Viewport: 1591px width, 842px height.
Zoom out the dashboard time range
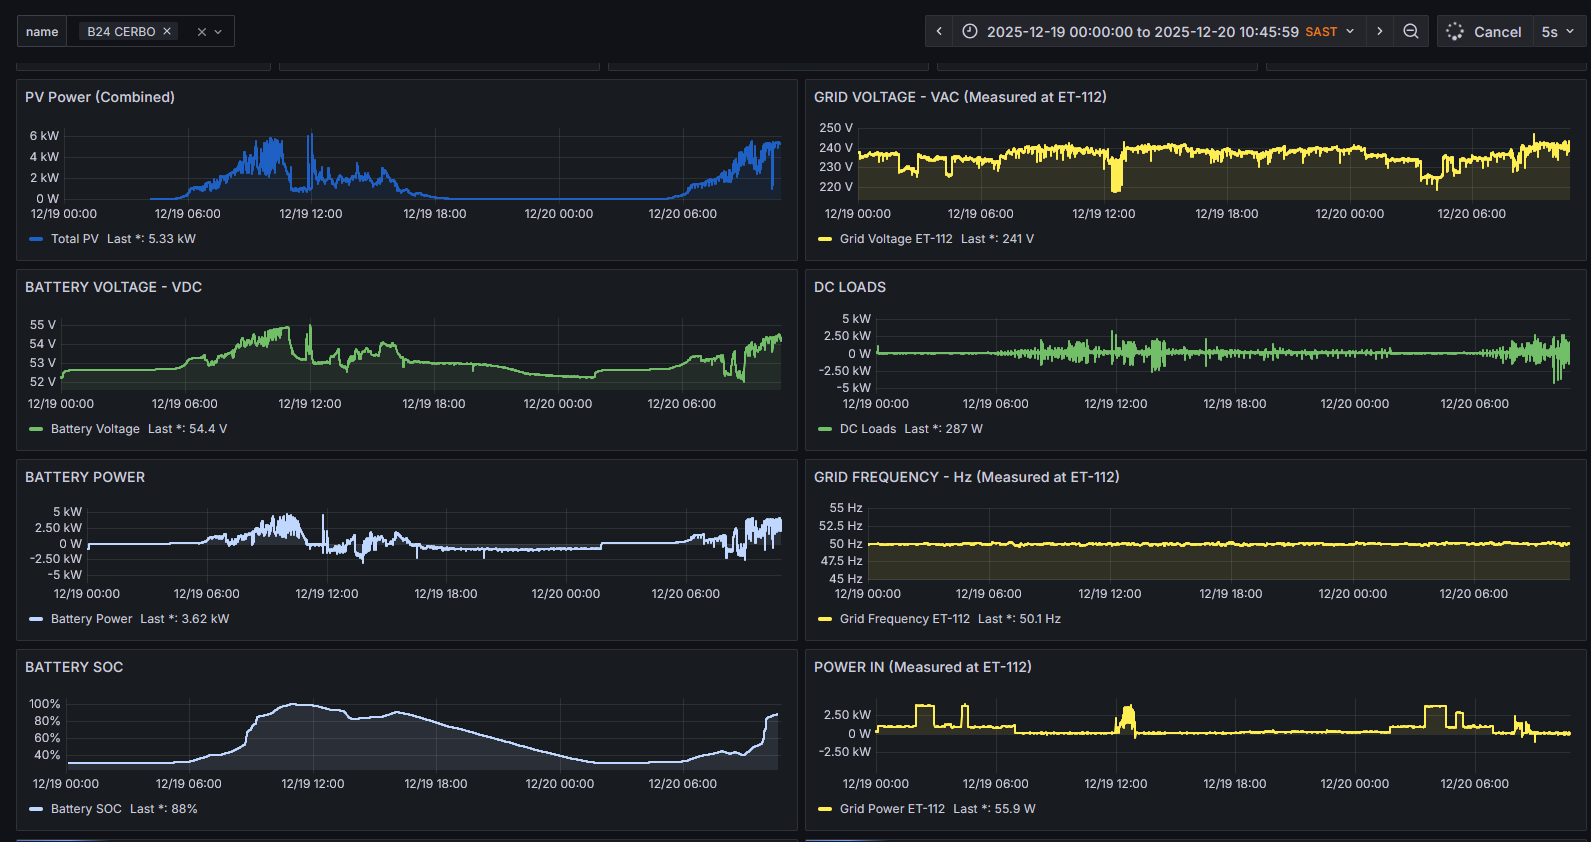tap(1411, 32)
